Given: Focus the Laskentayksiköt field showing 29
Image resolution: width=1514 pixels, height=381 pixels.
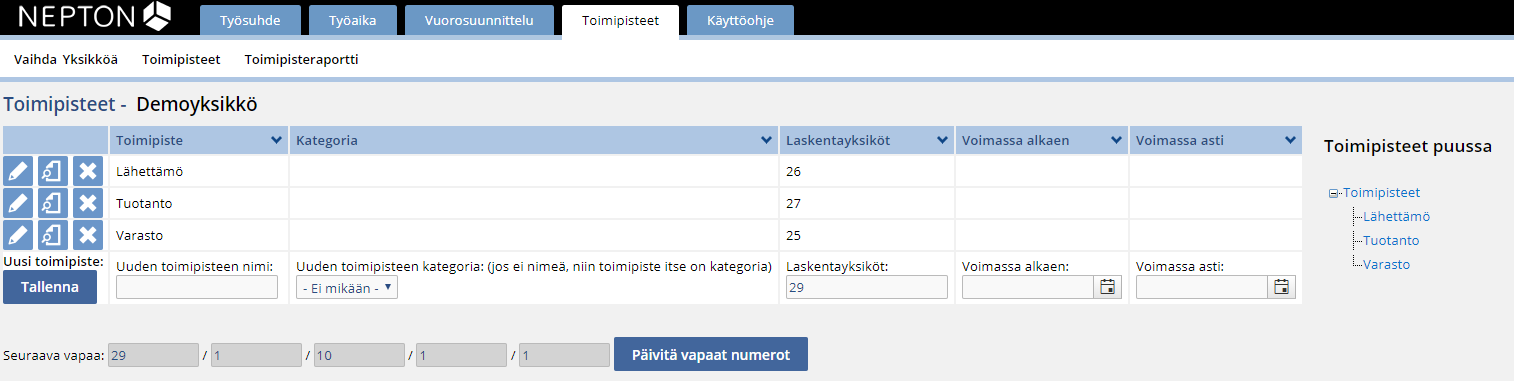Looking at the screenshot, I should 866,287.
